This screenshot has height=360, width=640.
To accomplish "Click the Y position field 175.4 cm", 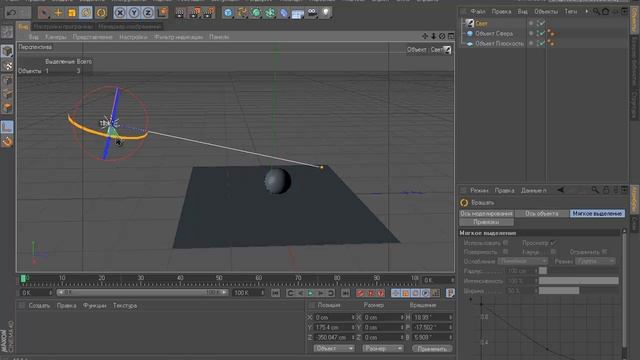I will pyautogui.click(x=334, y=327).
